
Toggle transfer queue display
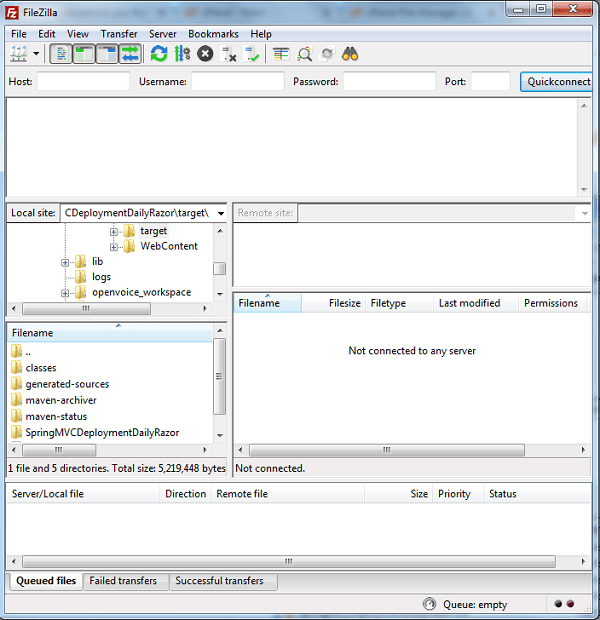click(x=130, y=54)
